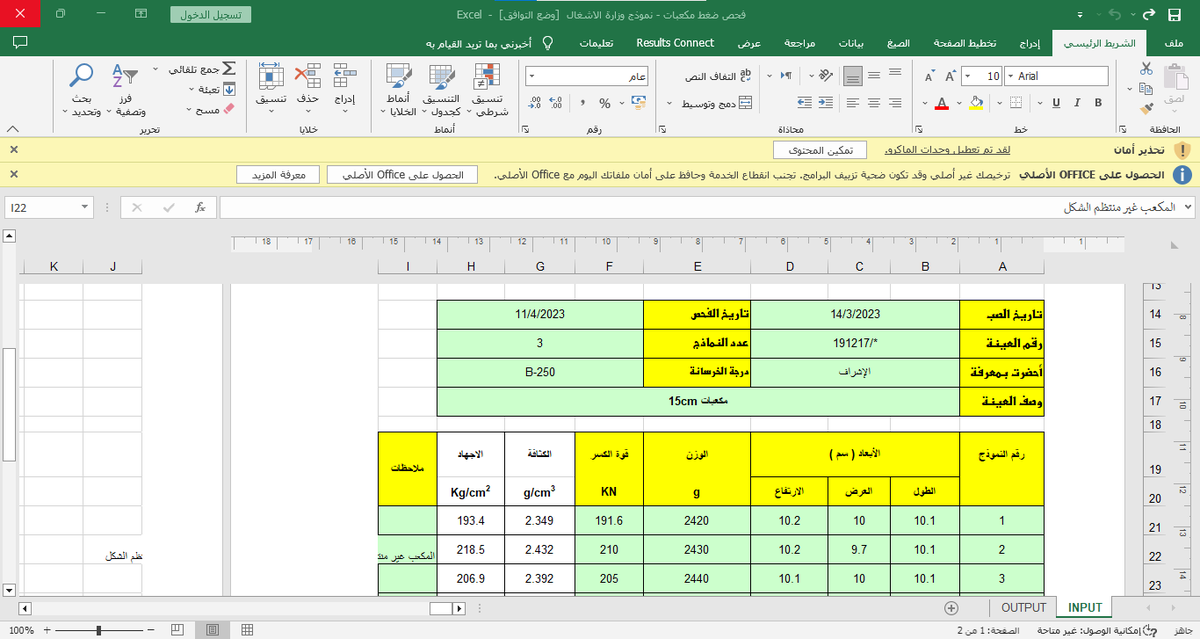Open the Insert (إدراج) ribbon tab
The image size is (1200, 639).
click(1029, 43)
